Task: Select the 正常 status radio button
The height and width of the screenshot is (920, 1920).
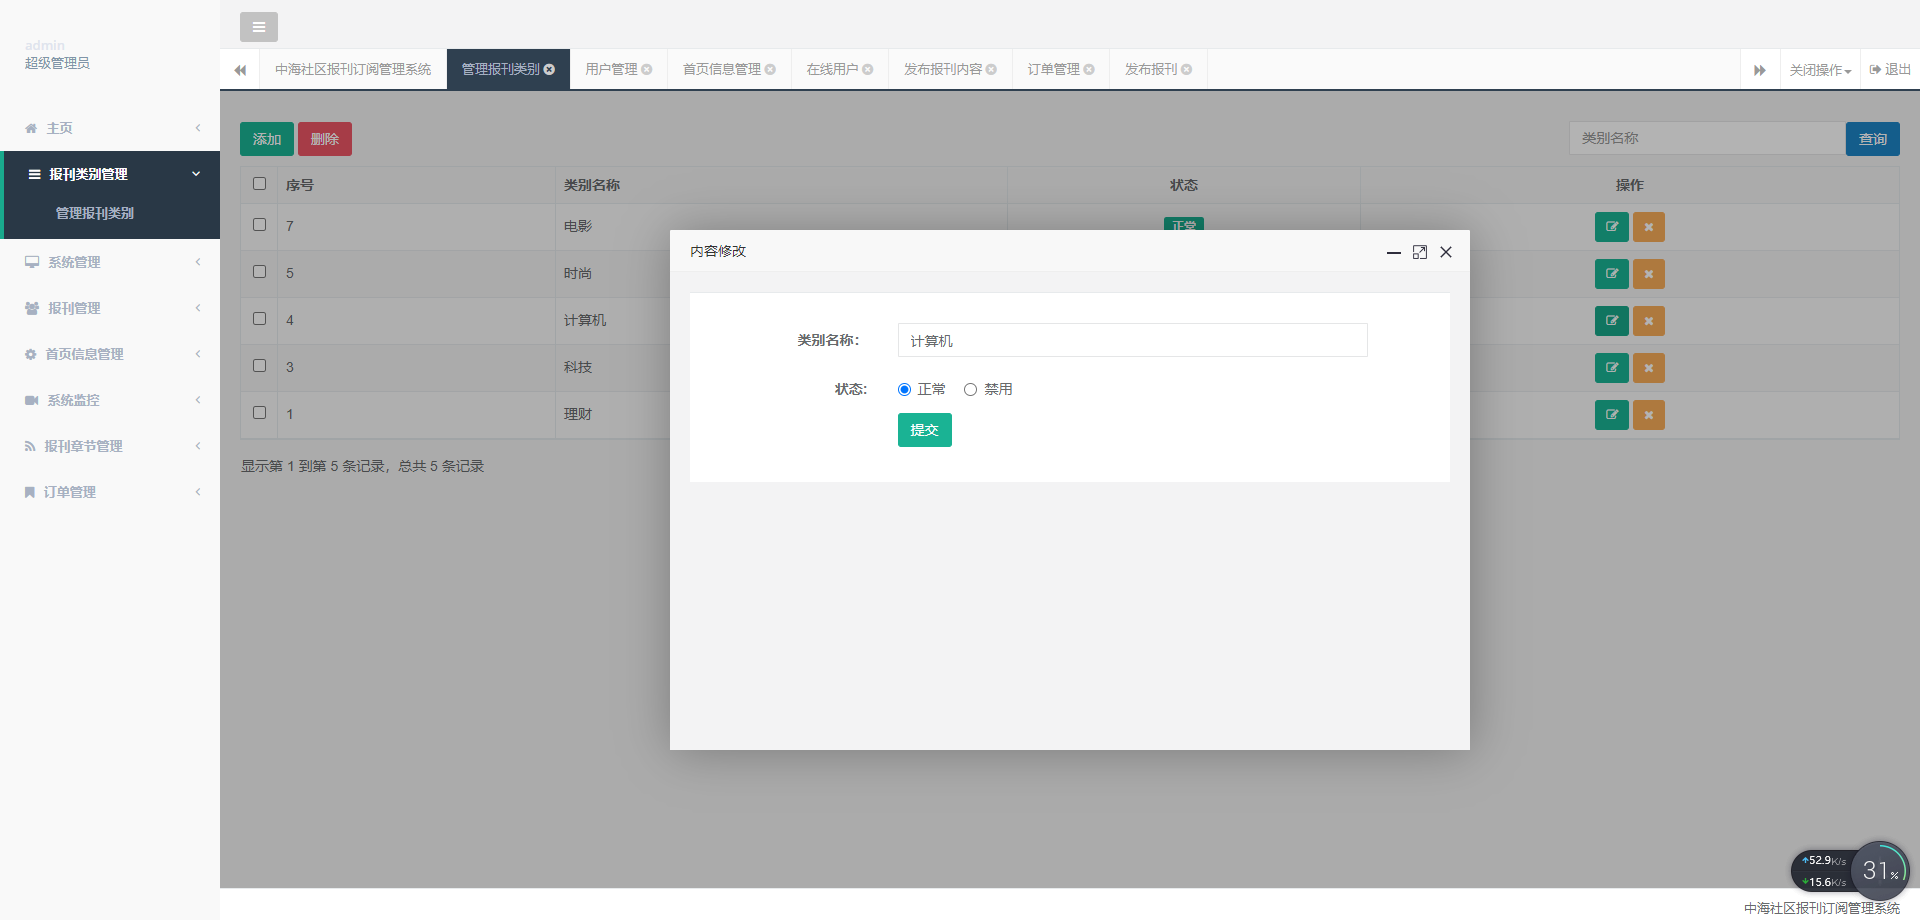Action: tap(904, 390)
